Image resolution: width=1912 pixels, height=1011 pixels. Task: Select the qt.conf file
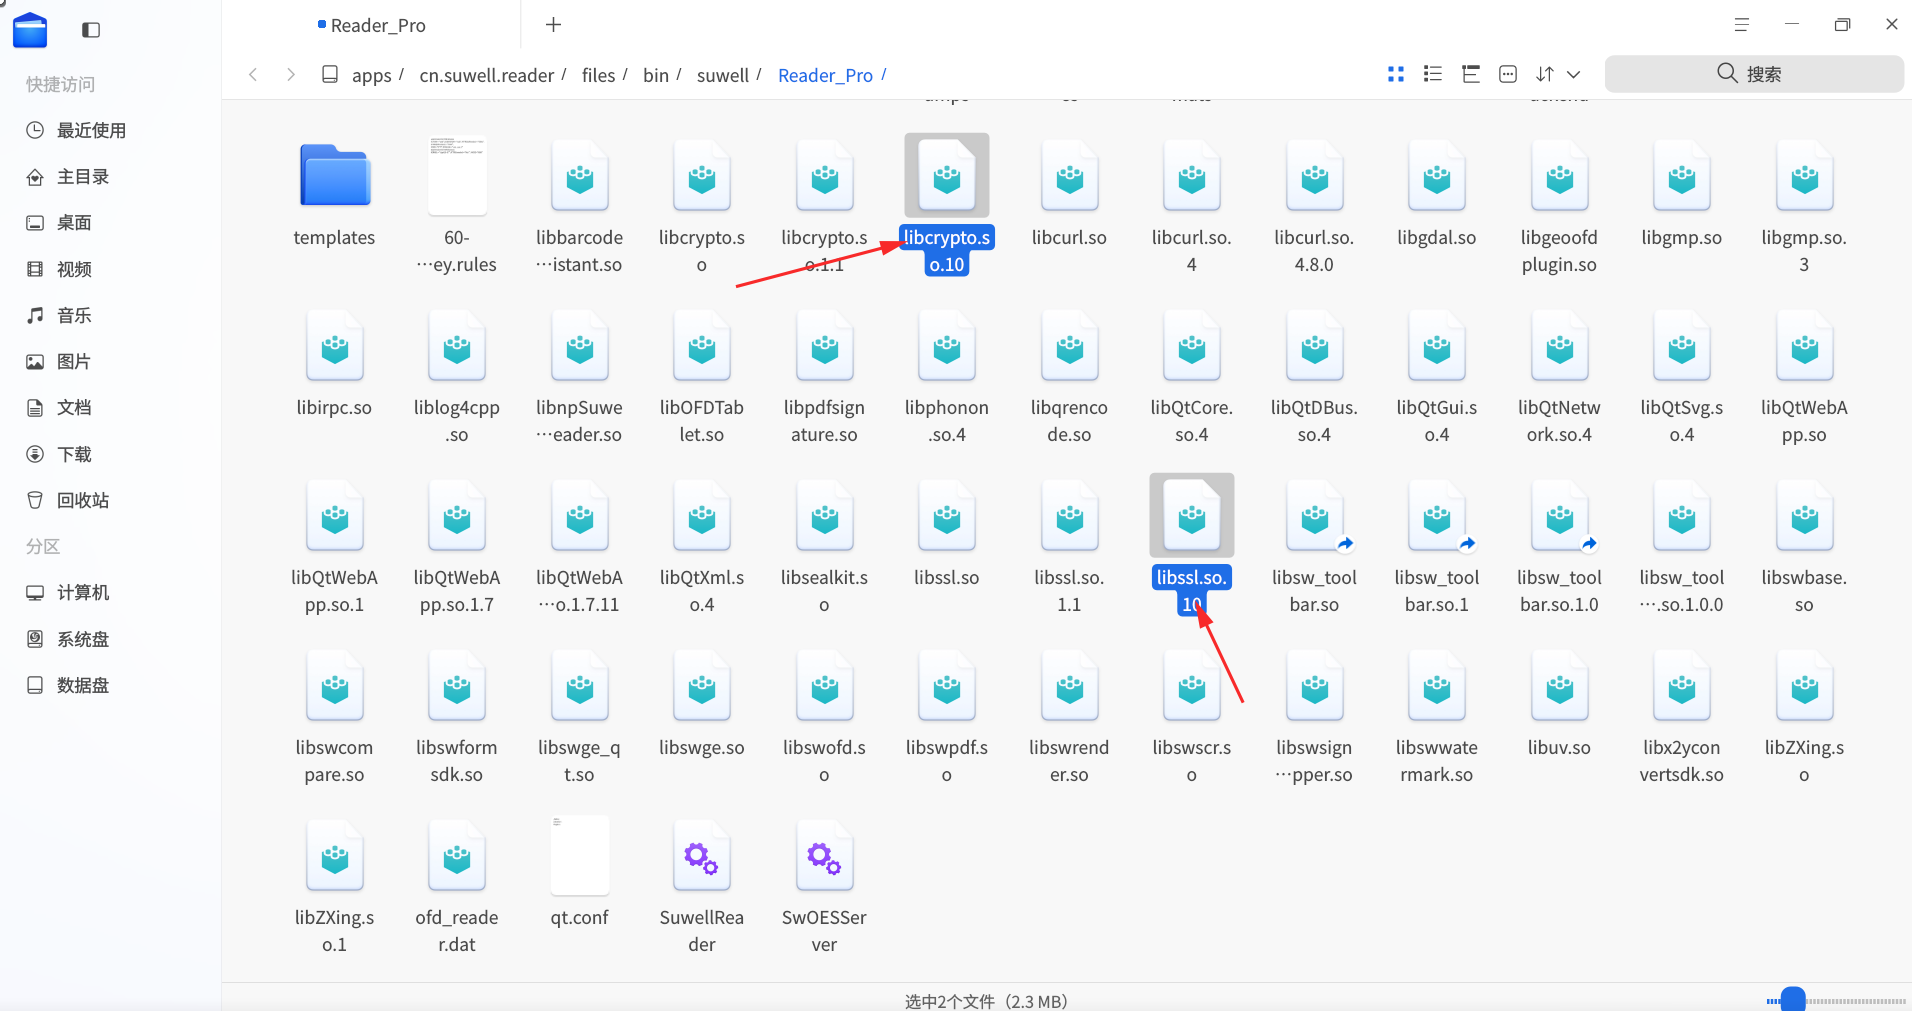pos(580,856)
